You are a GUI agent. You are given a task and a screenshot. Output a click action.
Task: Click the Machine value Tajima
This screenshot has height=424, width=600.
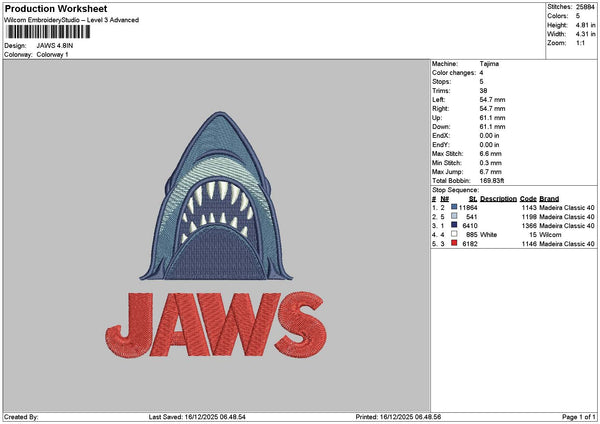point(490,63)
